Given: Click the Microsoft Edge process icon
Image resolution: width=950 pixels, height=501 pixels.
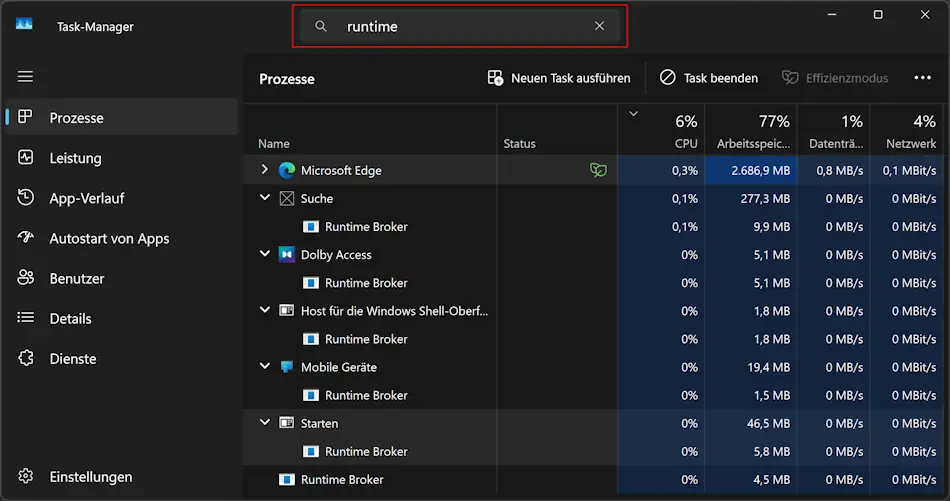Looking at the screenshot, I should 287,170.
